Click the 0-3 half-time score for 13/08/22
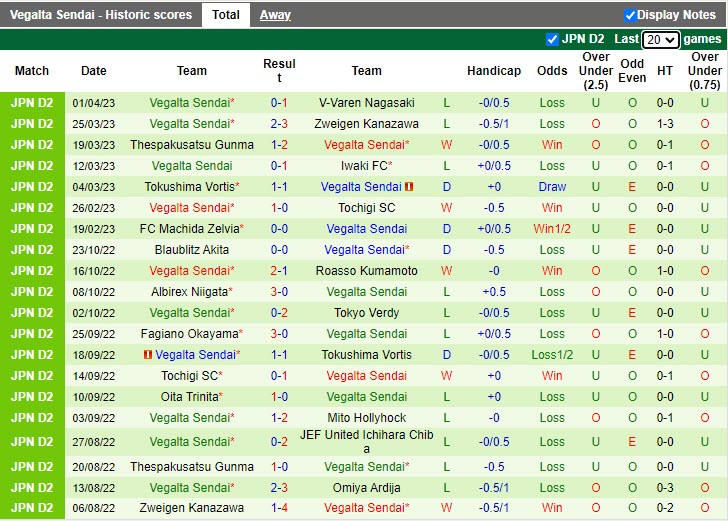This screenshot has height=521, width=728. 664,488
